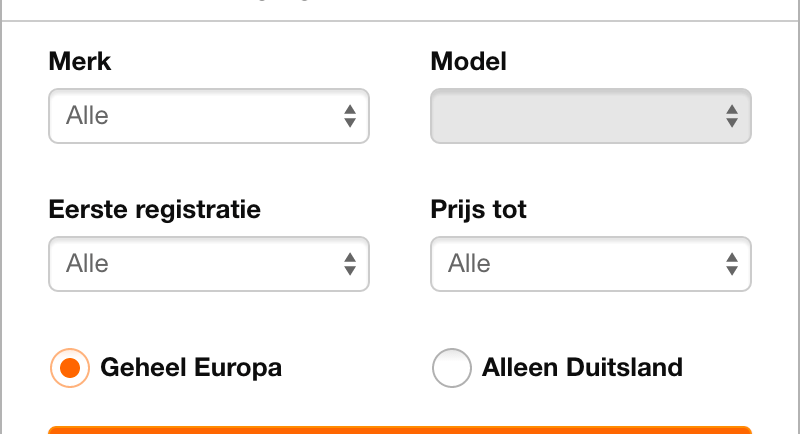The height and width of the screenshot is (434, 800).
Task: Click arrows icon in Prijs tot select
Action: [x=731, y=264]
